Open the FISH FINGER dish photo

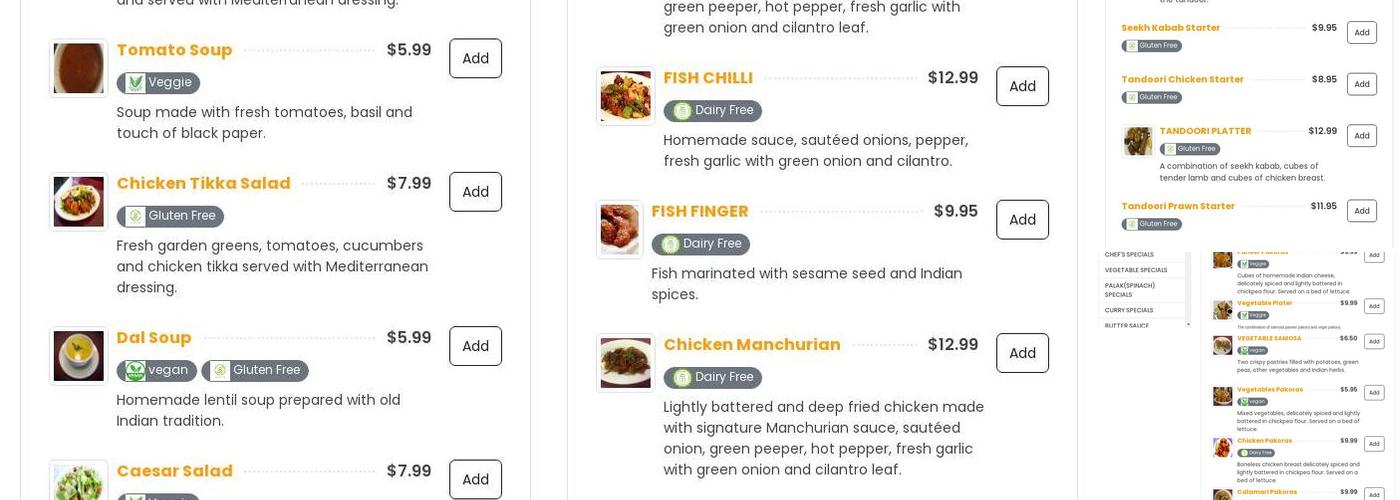coord(619,229)
